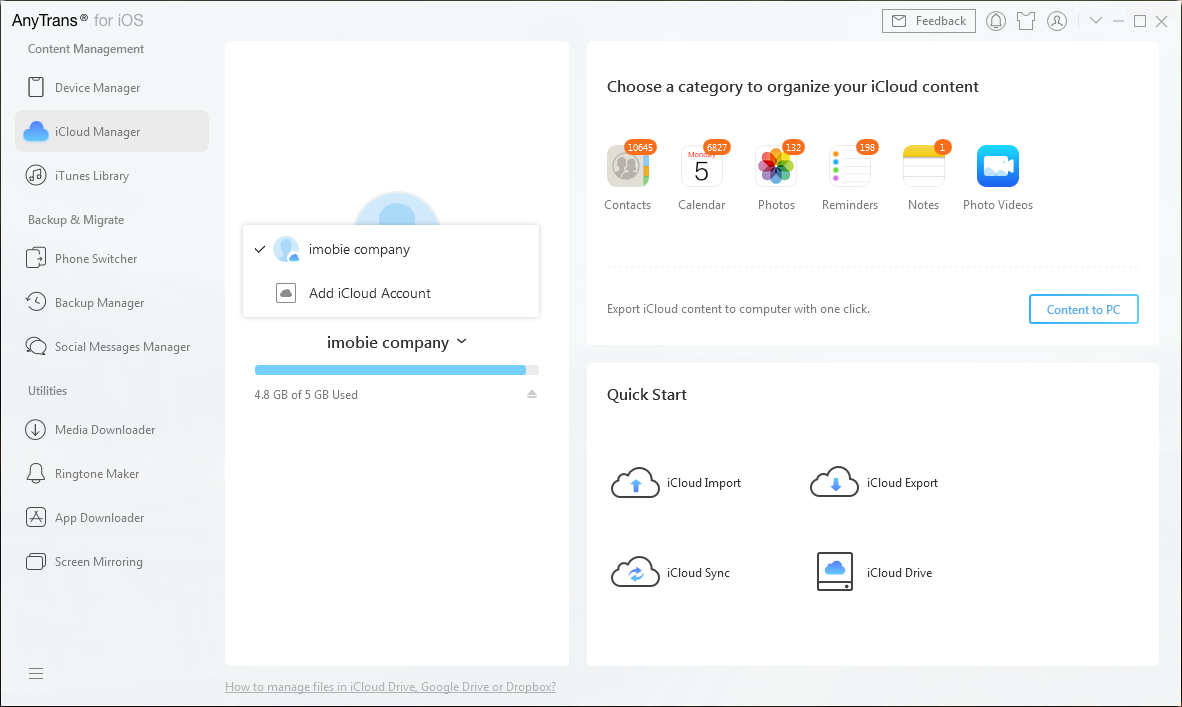This screenshot has width=1182, height=707.
Task: Select the imobie company account checkmark
Action: [260, 249]
